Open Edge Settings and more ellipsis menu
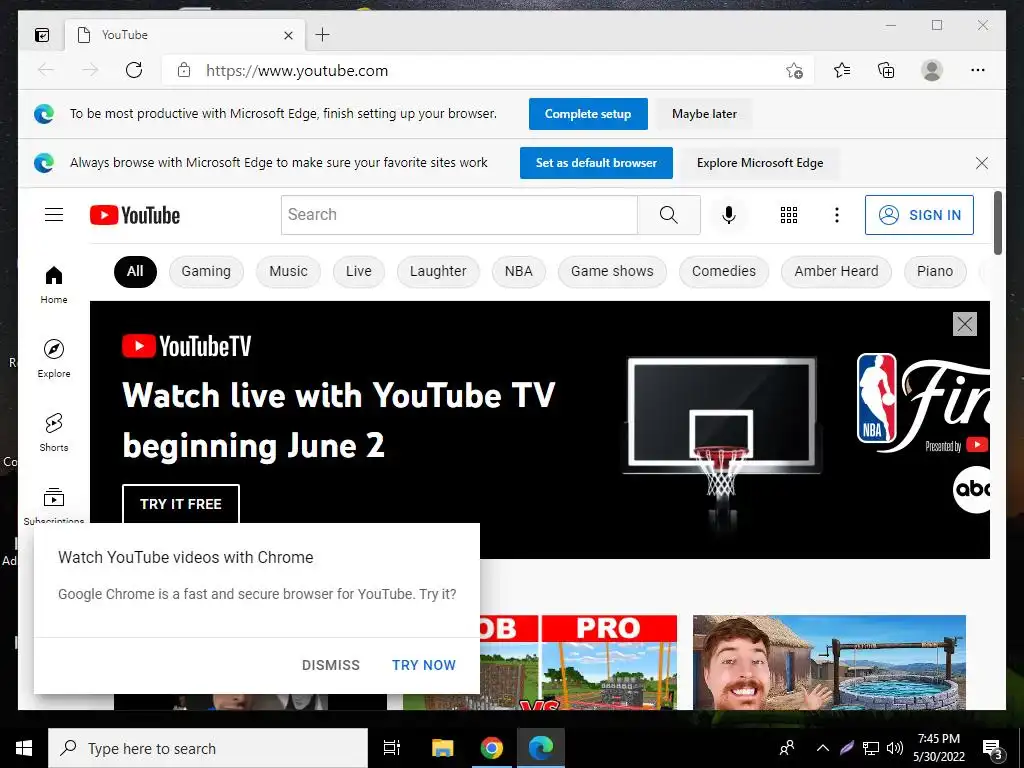Image resolution: width=1024 pixels, height=768 pixels. (978, 70)
